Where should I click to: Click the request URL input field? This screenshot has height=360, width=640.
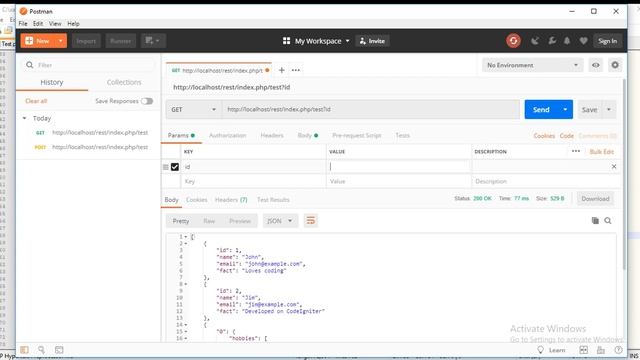[x=371, y=109]
